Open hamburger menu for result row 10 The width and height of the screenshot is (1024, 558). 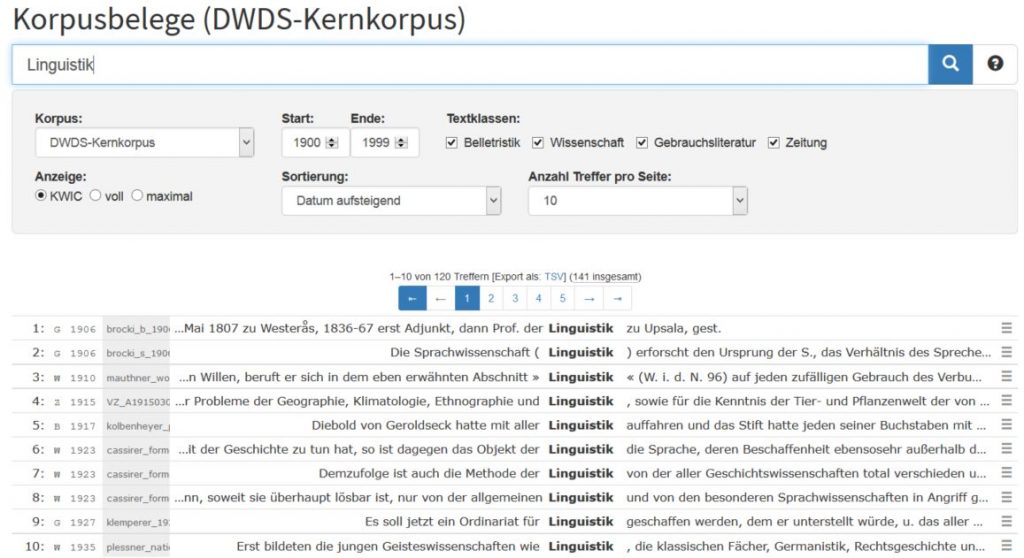click(x=1006, y=546)
